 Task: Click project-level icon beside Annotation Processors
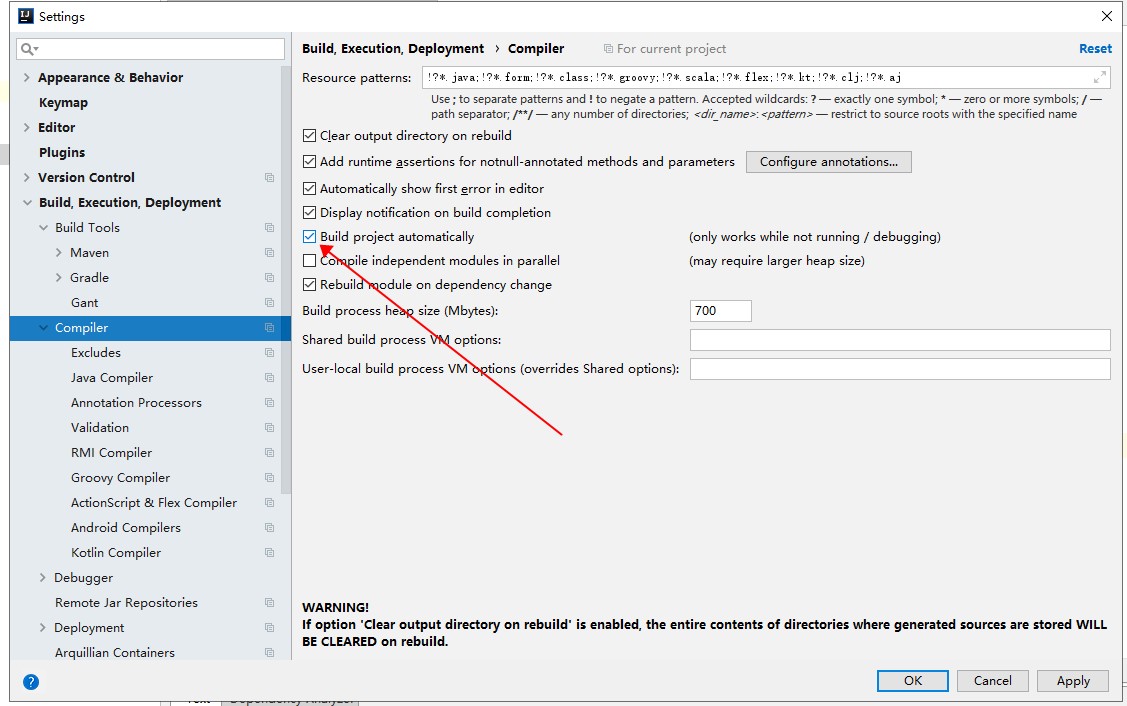269,403
